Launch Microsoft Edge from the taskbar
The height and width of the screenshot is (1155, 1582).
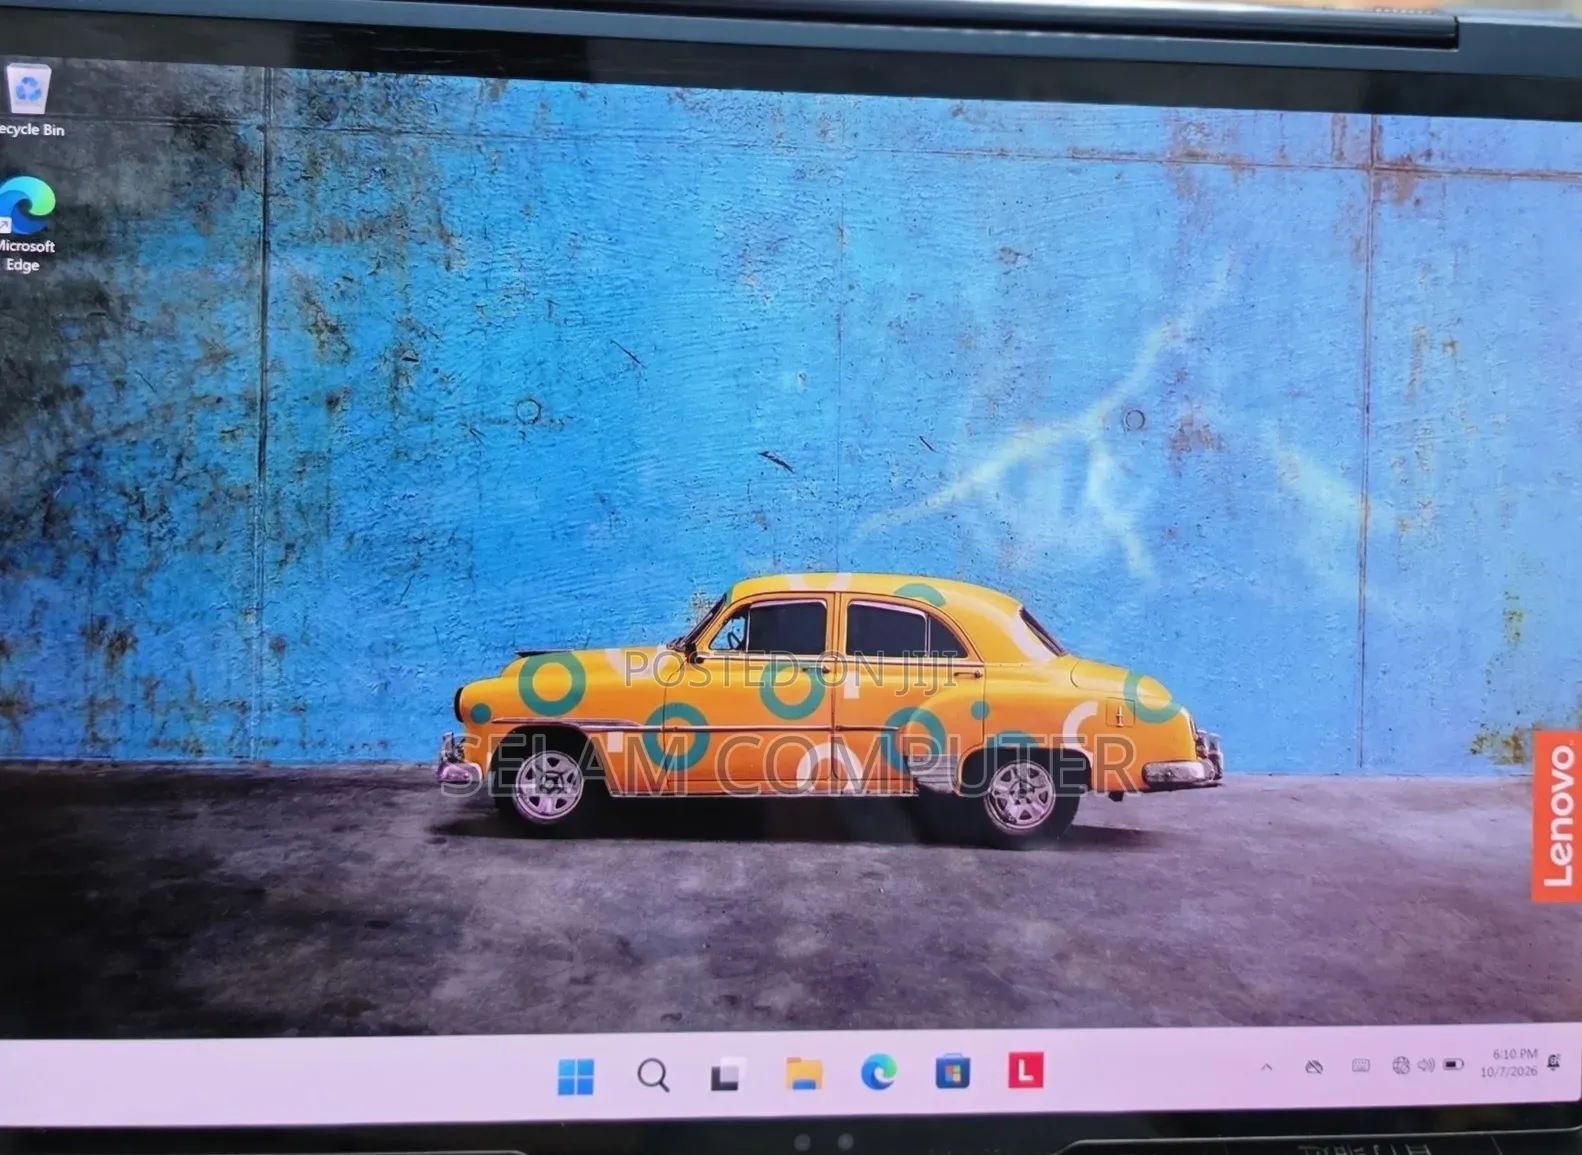(878, 1072)
